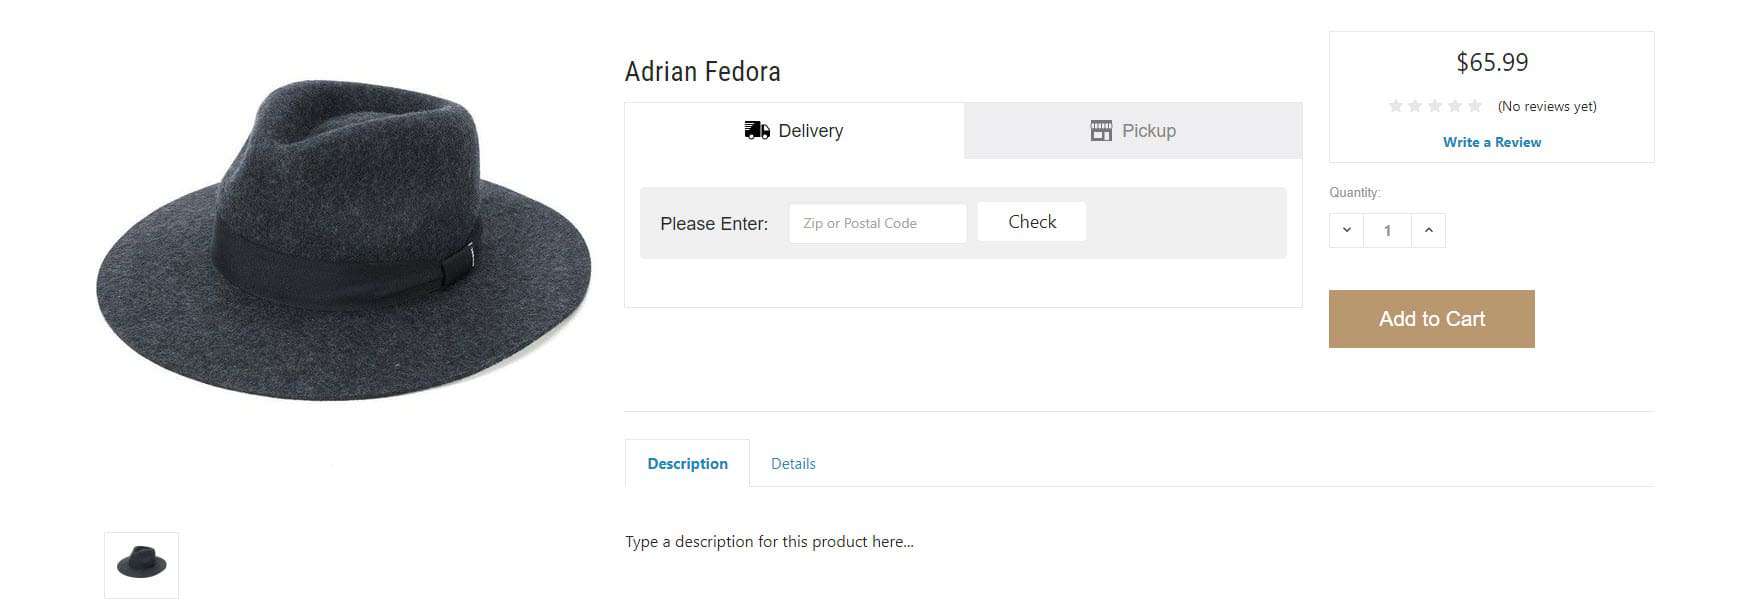
Task: Decrease quantity with the down chevron
Action: coord(1346,230)
